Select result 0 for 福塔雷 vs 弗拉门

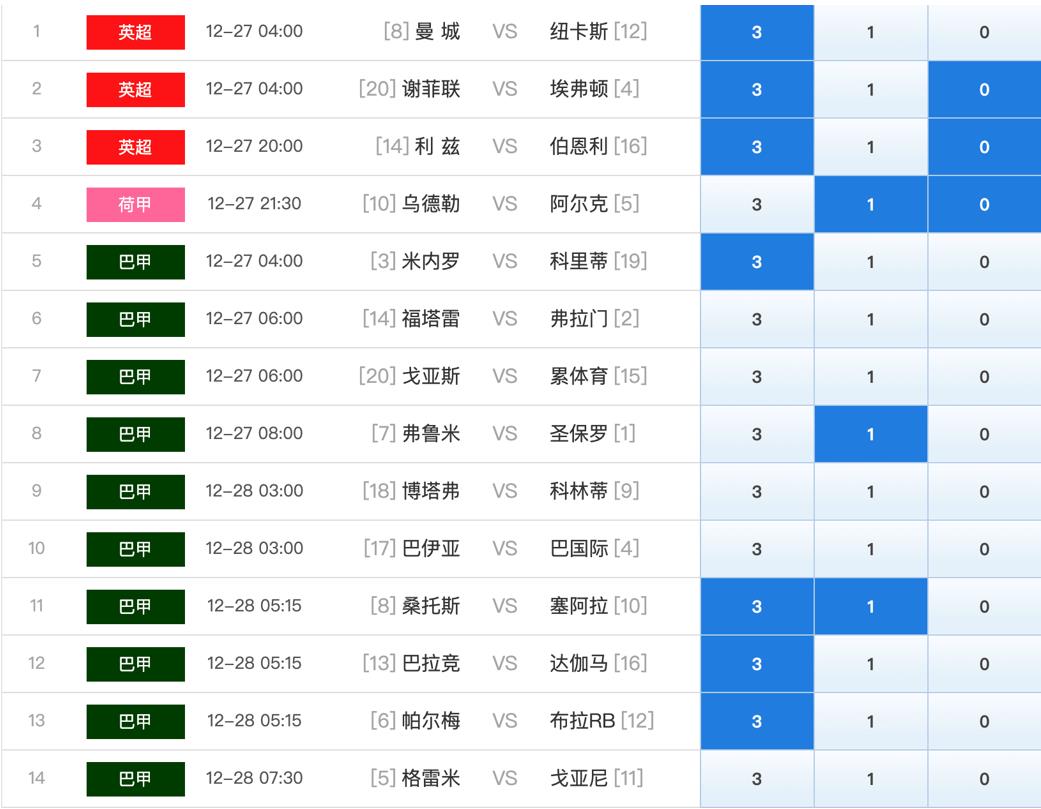(985, 319)
